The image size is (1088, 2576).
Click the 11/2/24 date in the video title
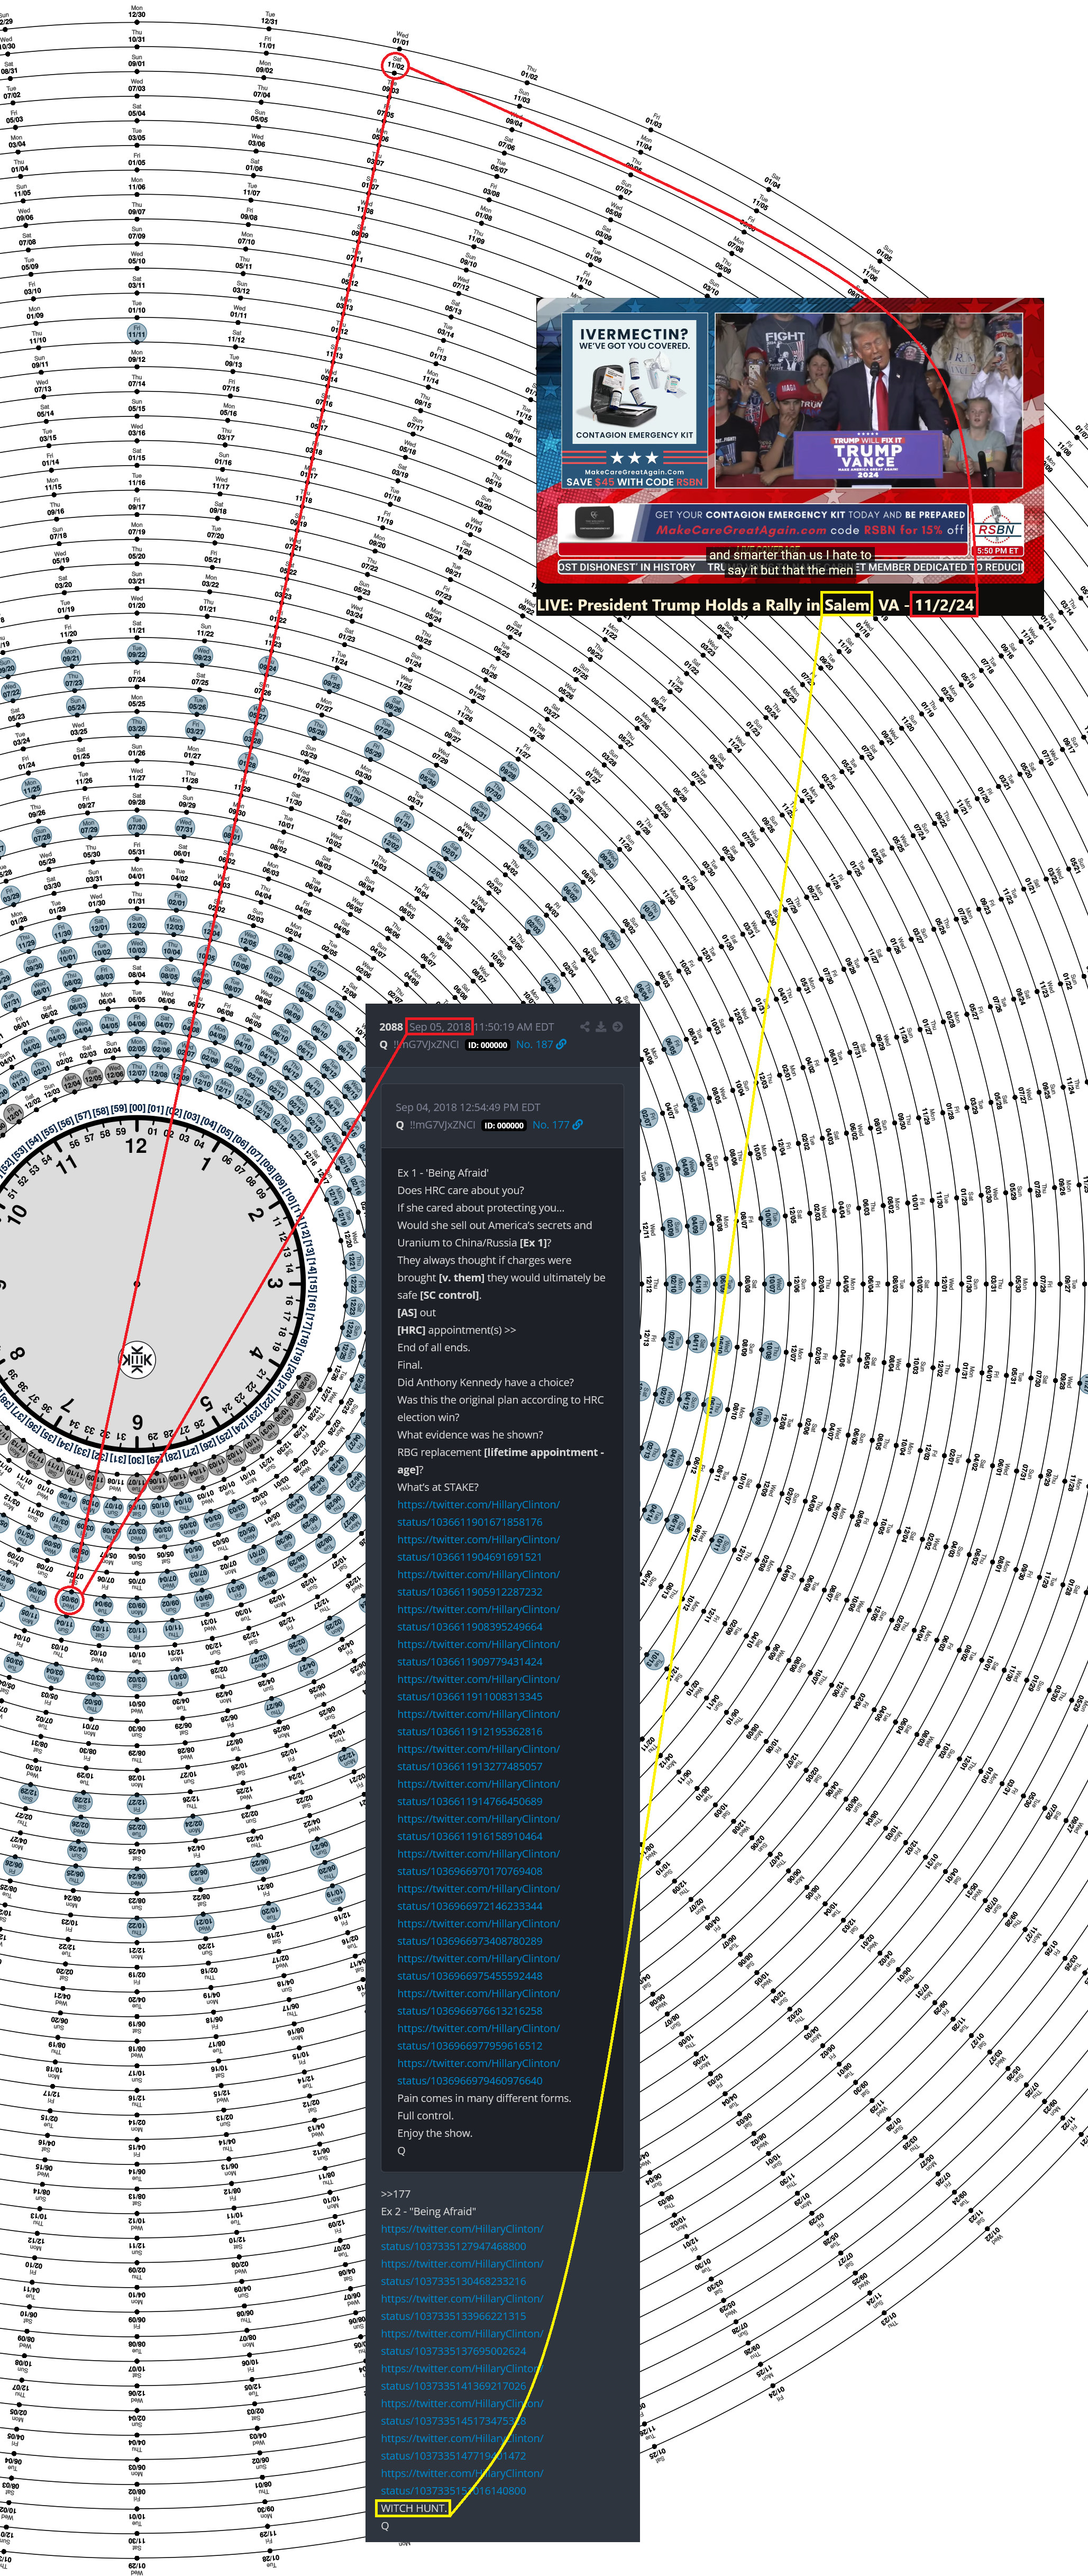pos(943,605)
